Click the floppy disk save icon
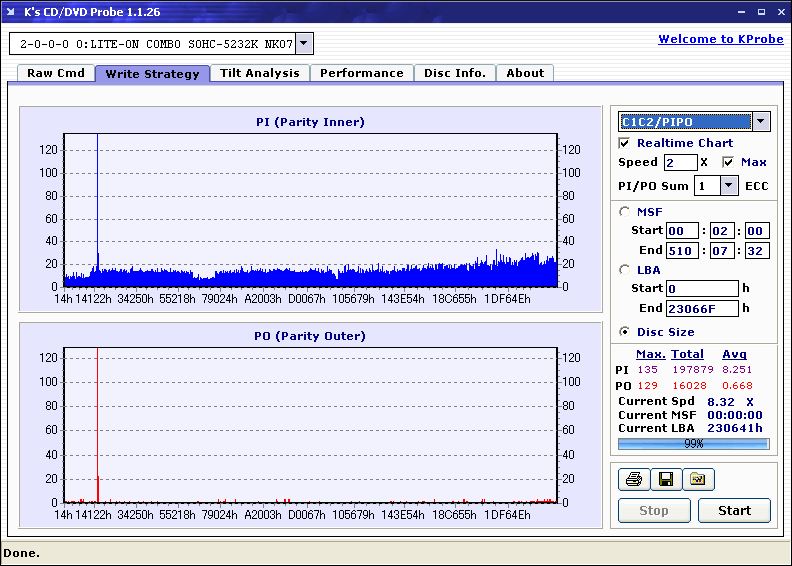Viewport: 792px width, 566px height. pyautogui.click(x=665, y=480)
